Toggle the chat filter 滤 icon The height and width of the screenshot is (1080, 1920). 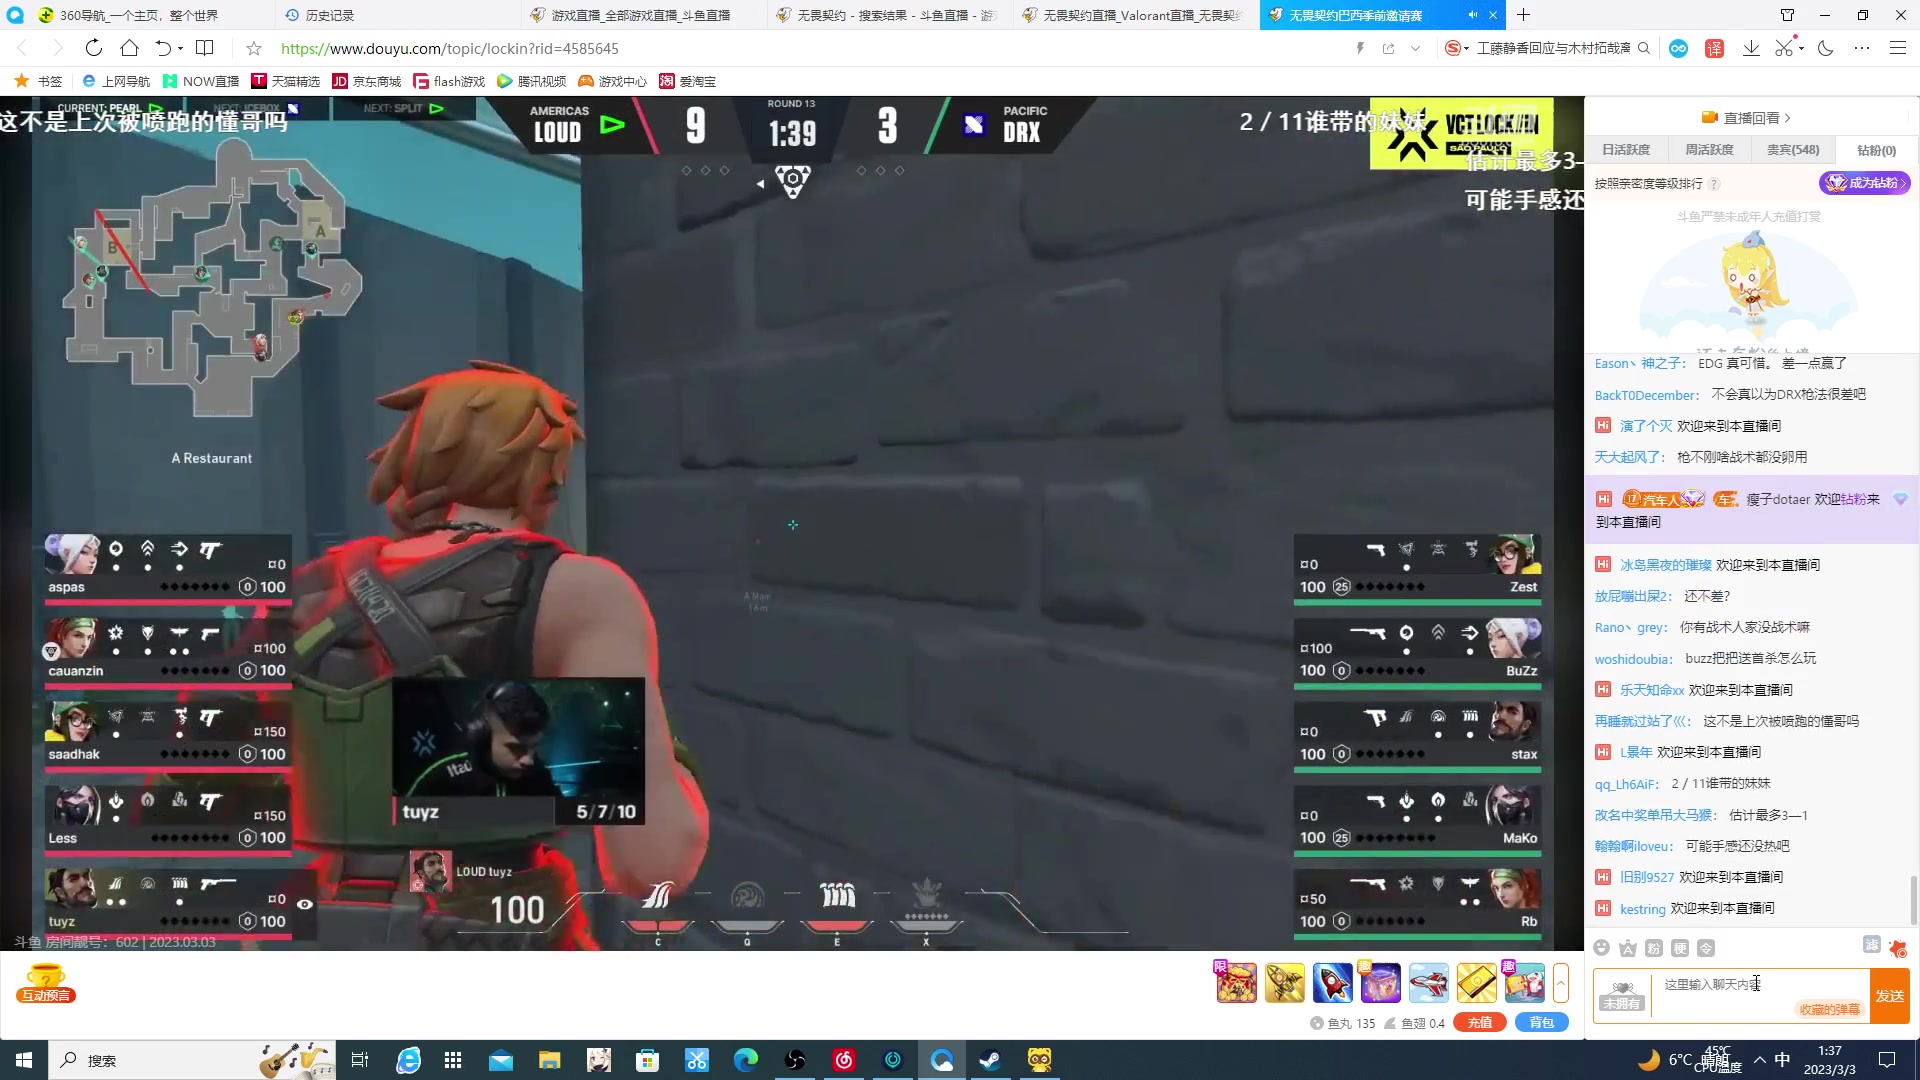point(1872,945)
